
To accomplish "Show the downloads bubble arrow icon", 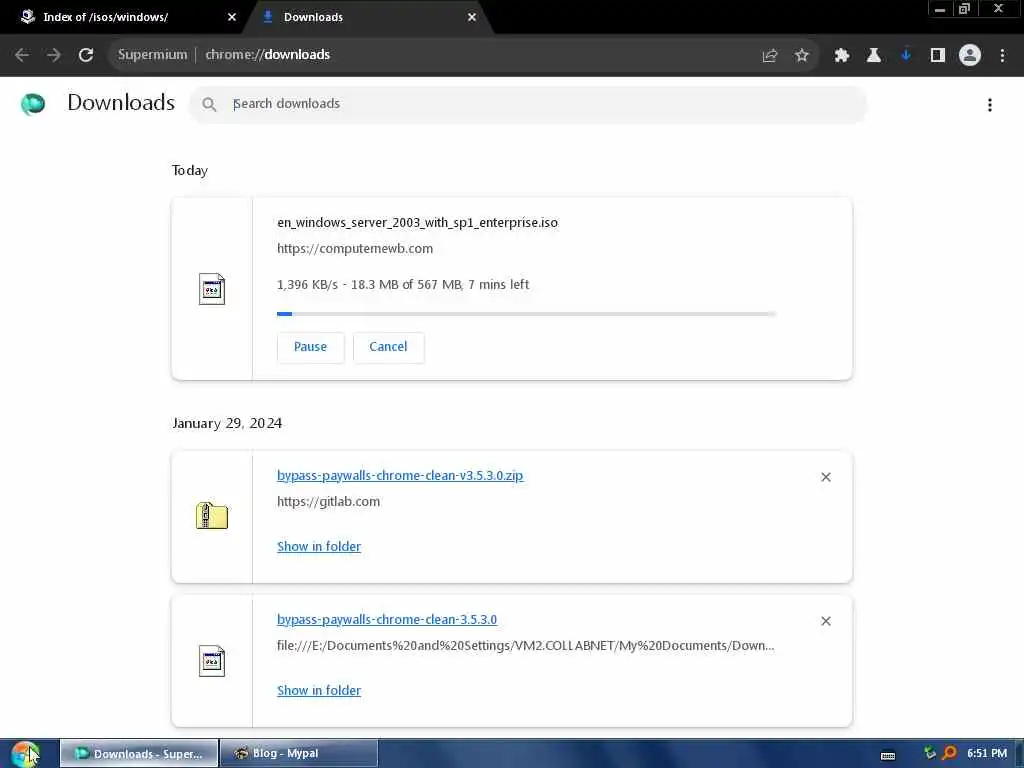I will pyautogui.click(x=906, y=56).
